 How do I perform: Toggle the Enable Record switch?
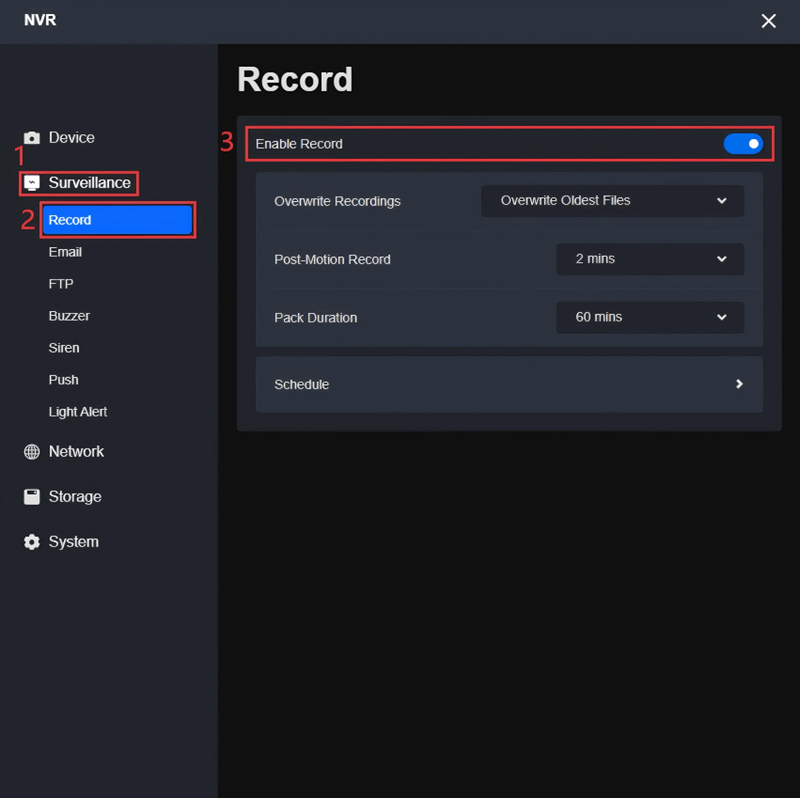point(743,144)
